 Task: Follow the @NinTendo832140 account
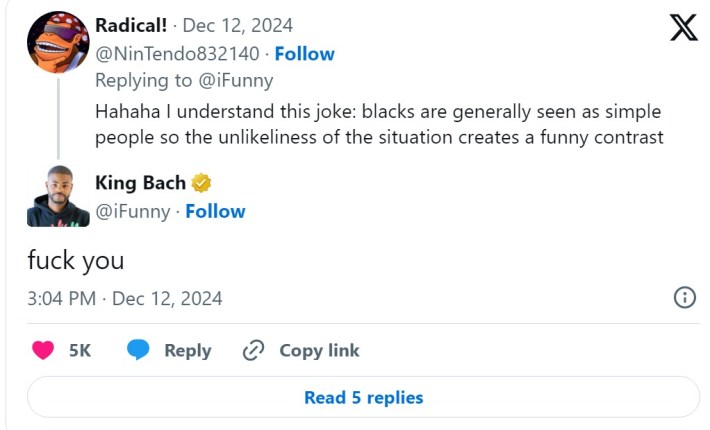click(304, 54)
